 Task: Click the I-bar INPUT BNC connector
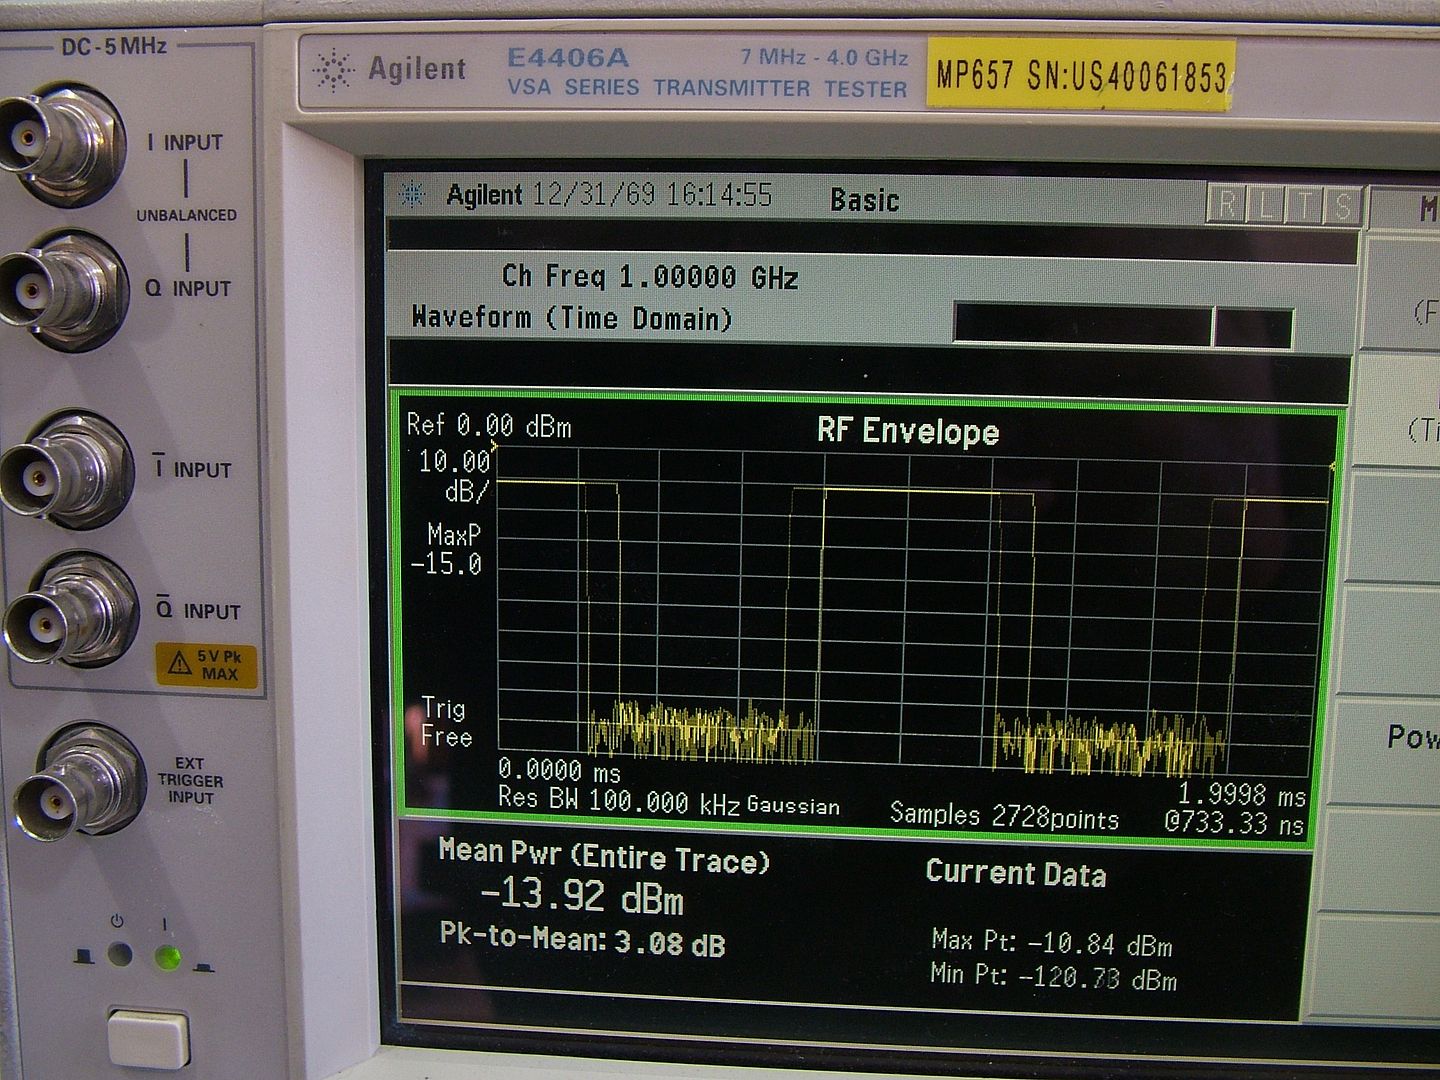click(65, 470)
